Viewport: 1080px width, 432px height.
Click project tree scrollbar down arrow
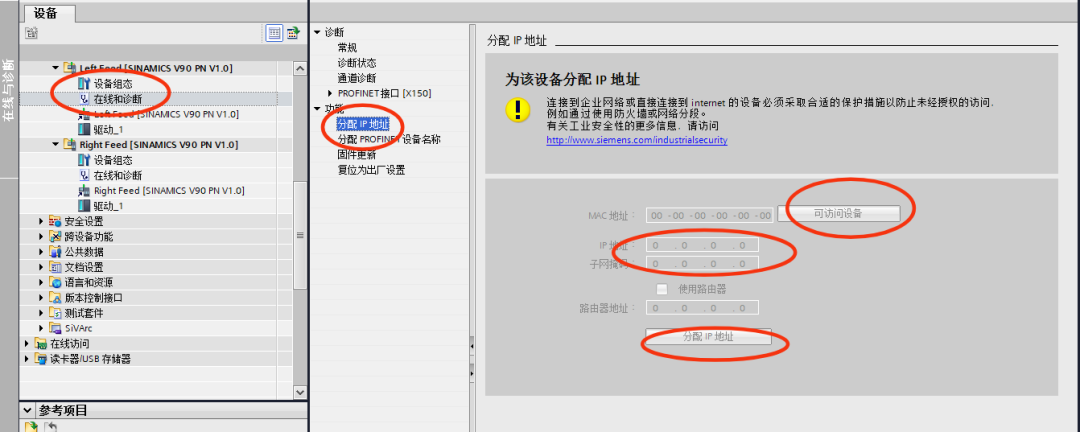tap(300, 391)
